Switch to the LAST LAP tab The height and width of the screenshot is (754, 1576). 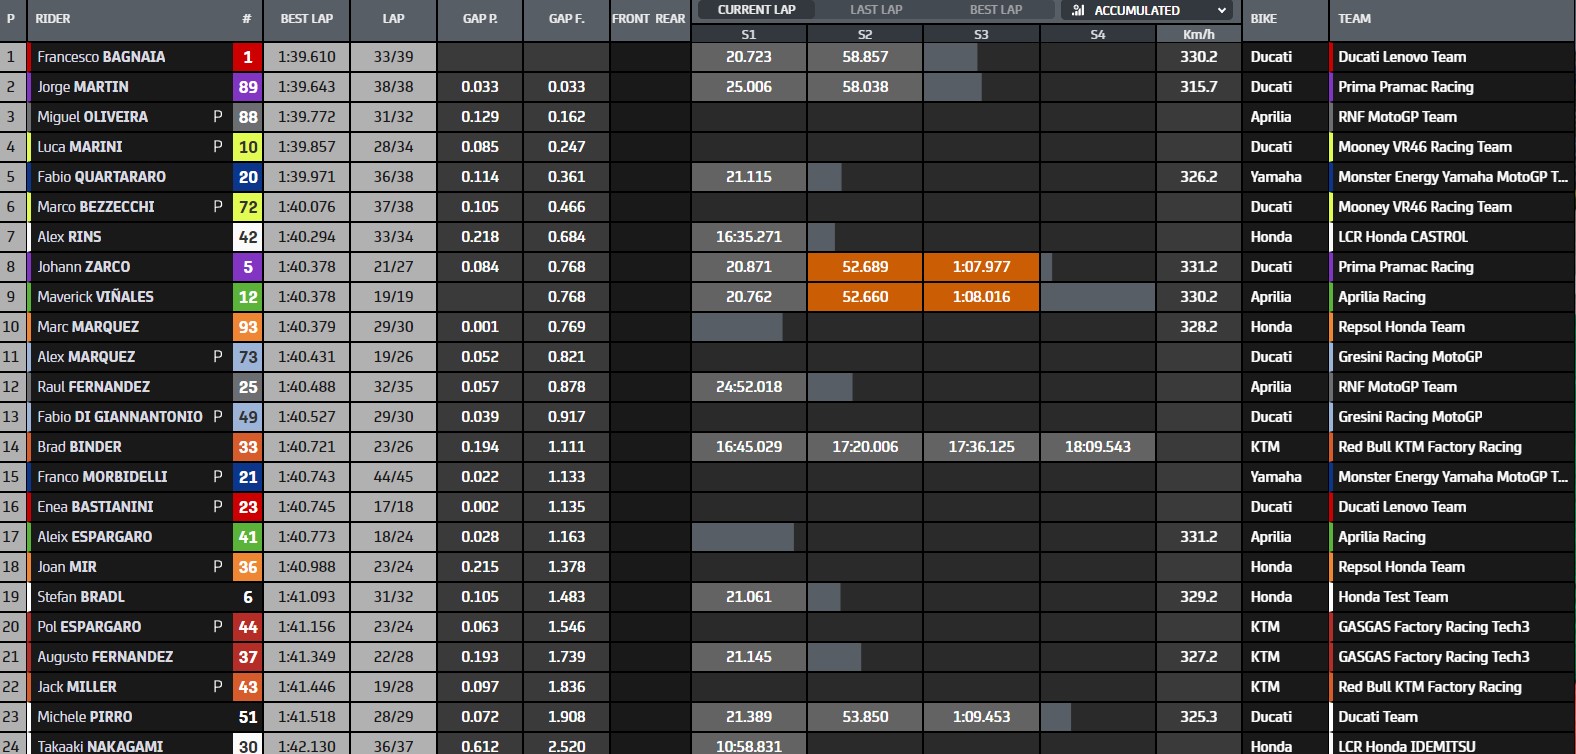(876, 10)
